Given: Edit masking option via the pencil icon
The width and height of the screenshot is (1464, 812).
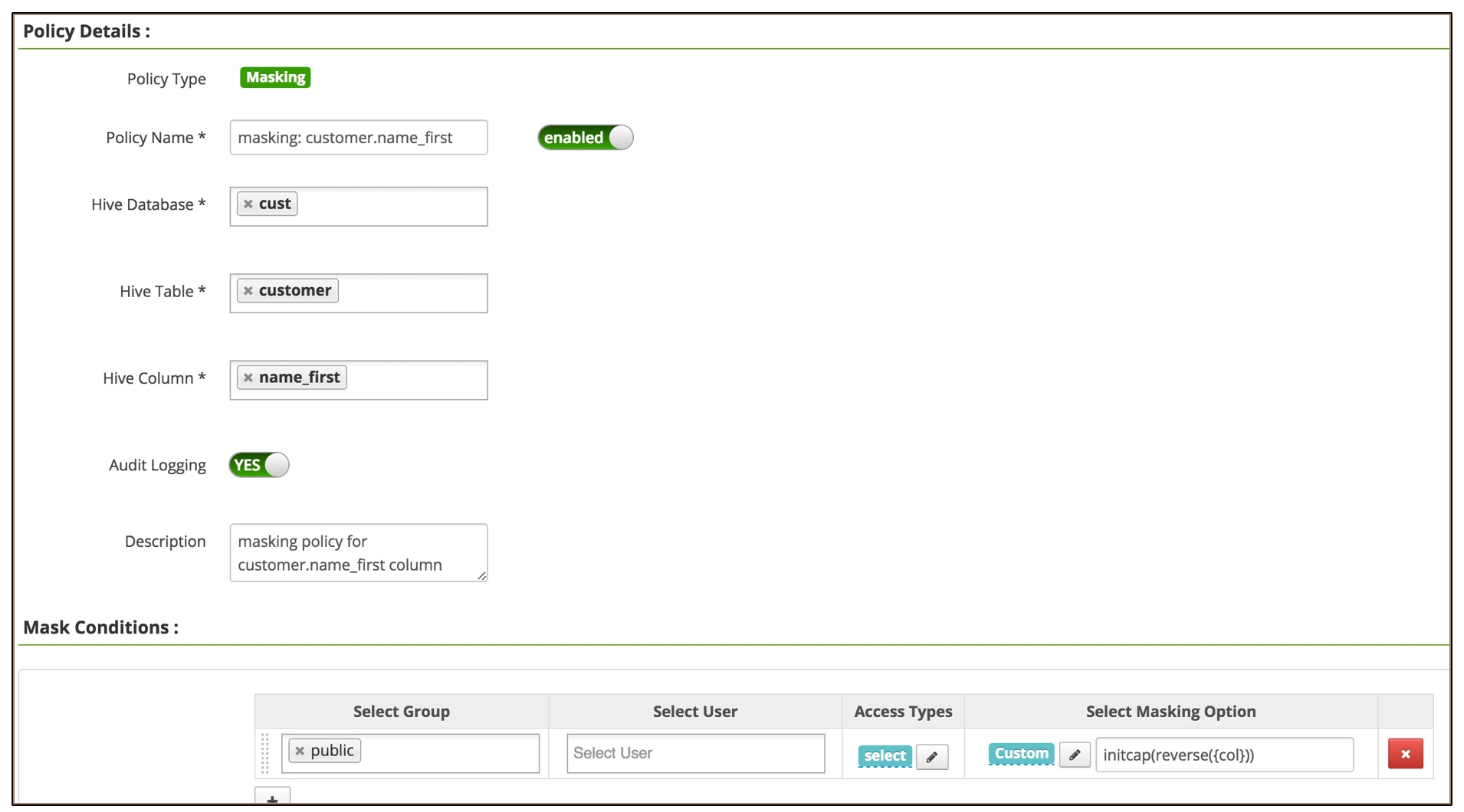Looking at the screenshot, I should 1074,755.
